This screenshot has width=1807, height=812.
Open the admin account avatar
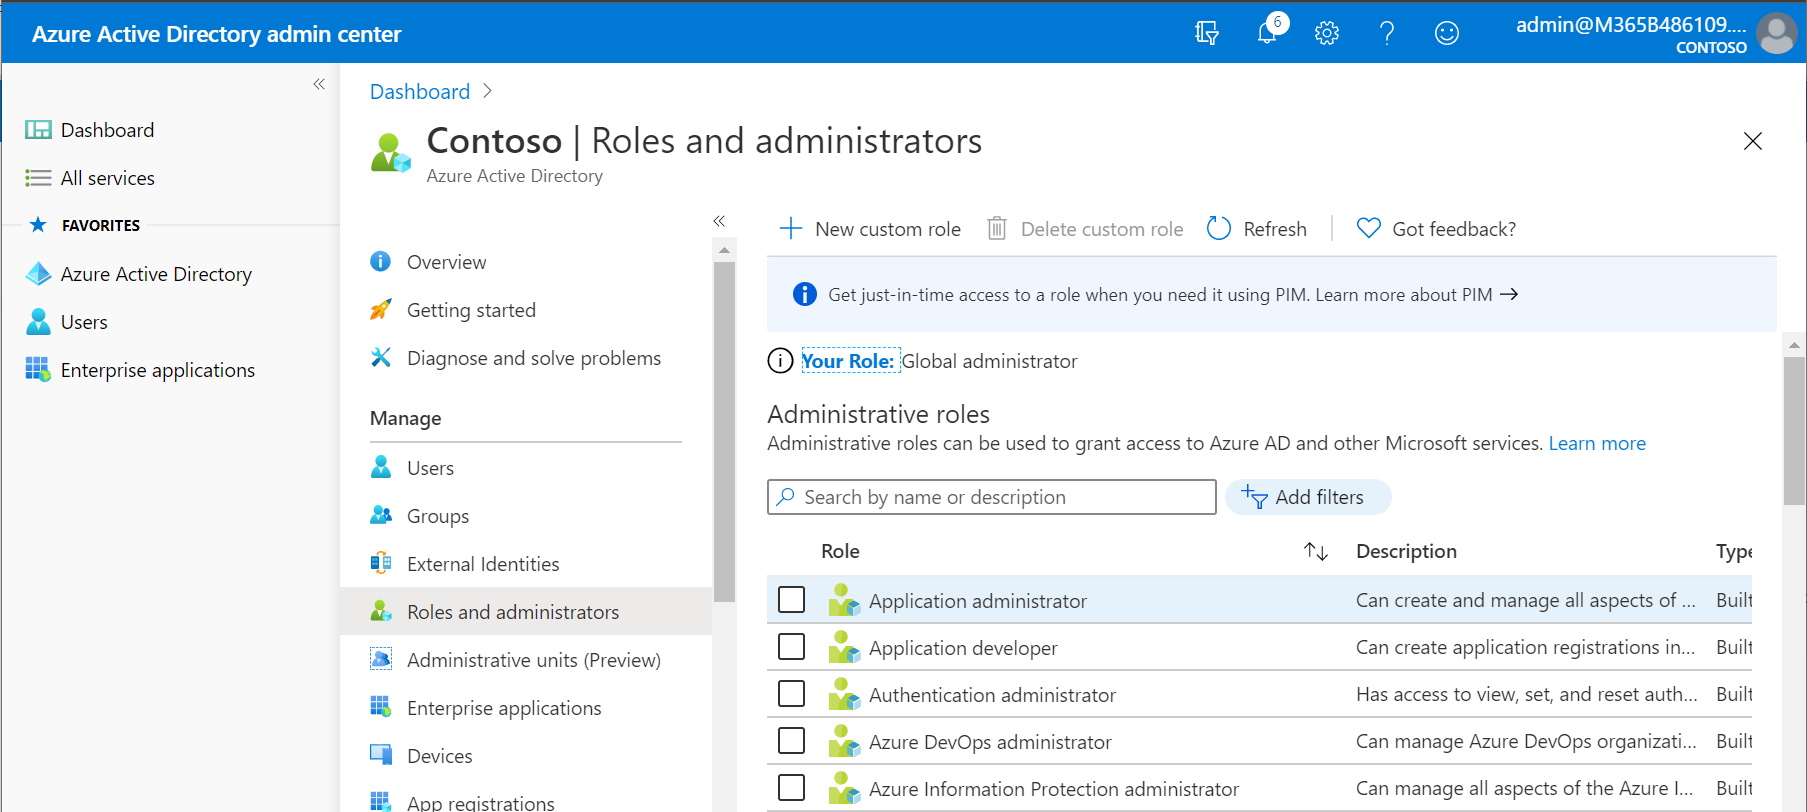1776,33
